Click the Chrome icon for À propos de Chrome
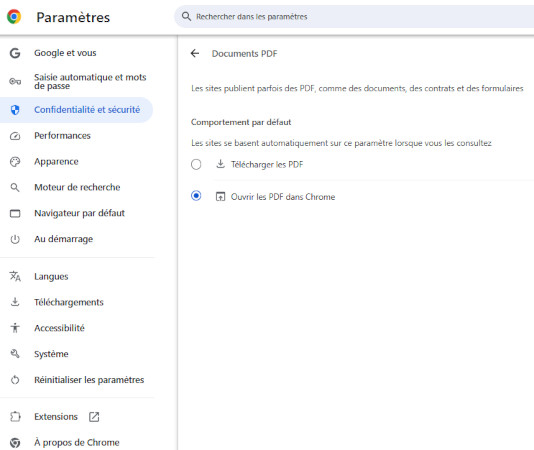534x450 pixels. pyautogui.click(x=15, y=443)
